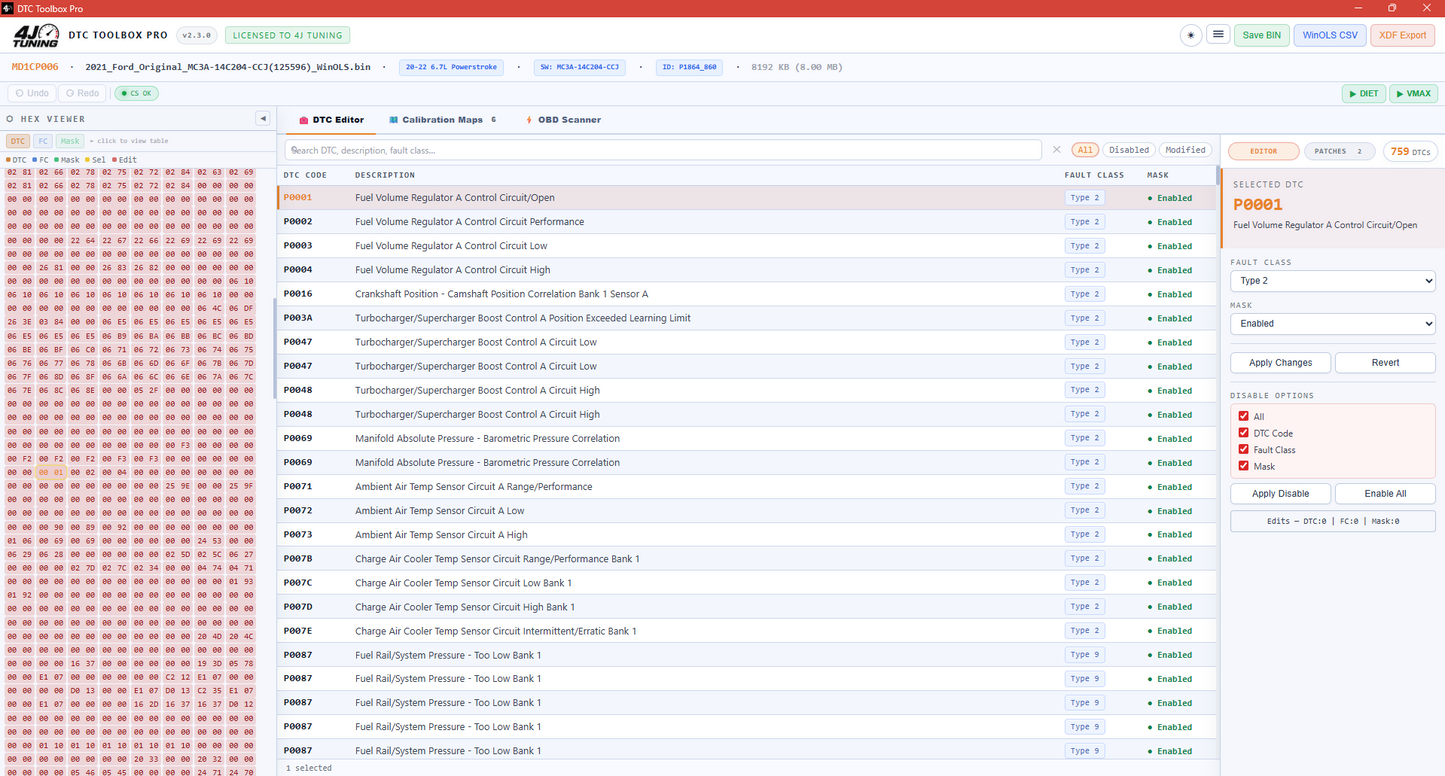Sort by FAULT CLASS column header
1445x776 pixels.
[1094, 175]
